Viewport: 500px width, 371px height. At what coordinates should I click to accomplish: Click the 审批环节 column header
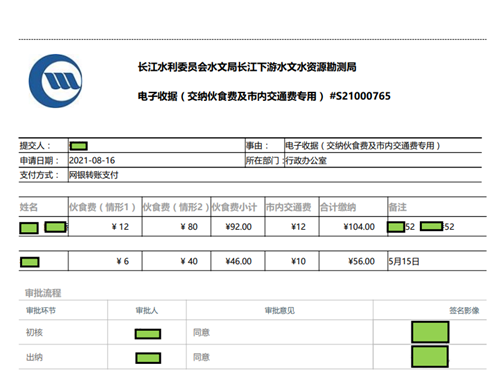tap(41, 311)
